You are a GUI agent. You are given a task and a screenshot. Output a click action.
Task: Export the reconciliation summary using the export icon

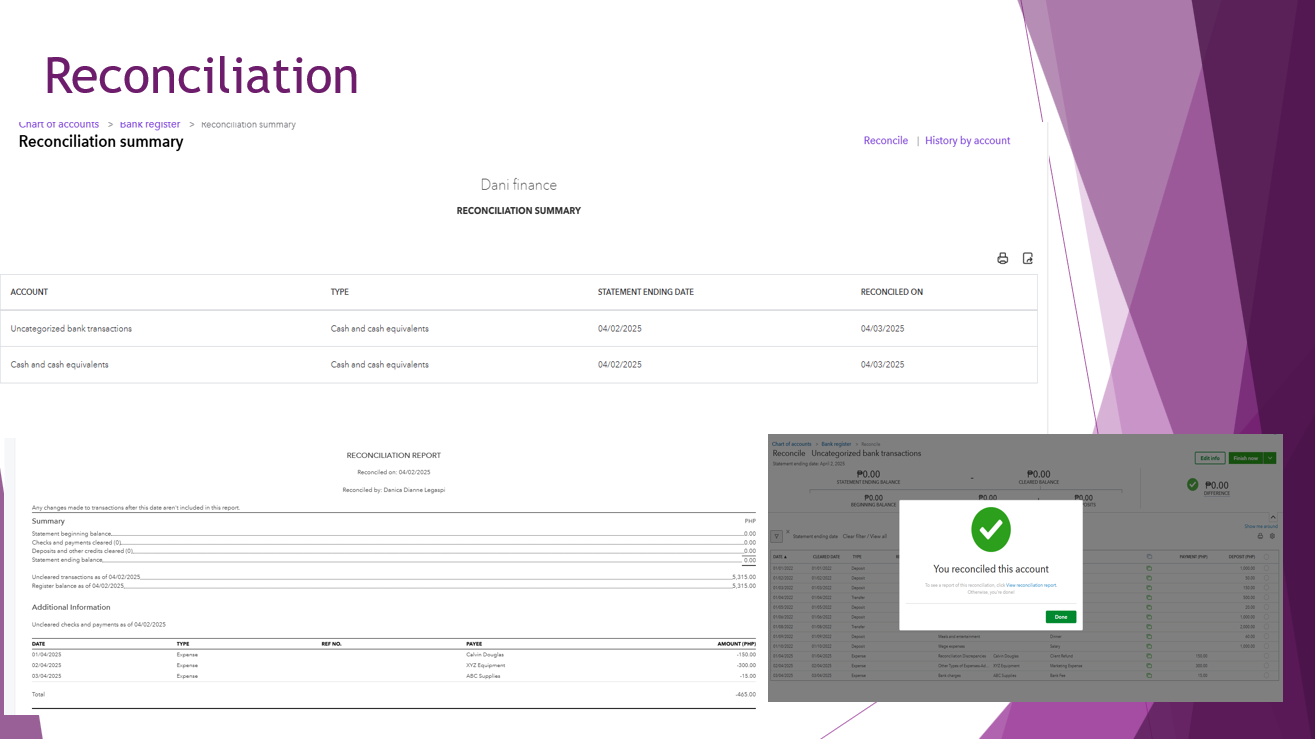click(x=1028, y=259)
